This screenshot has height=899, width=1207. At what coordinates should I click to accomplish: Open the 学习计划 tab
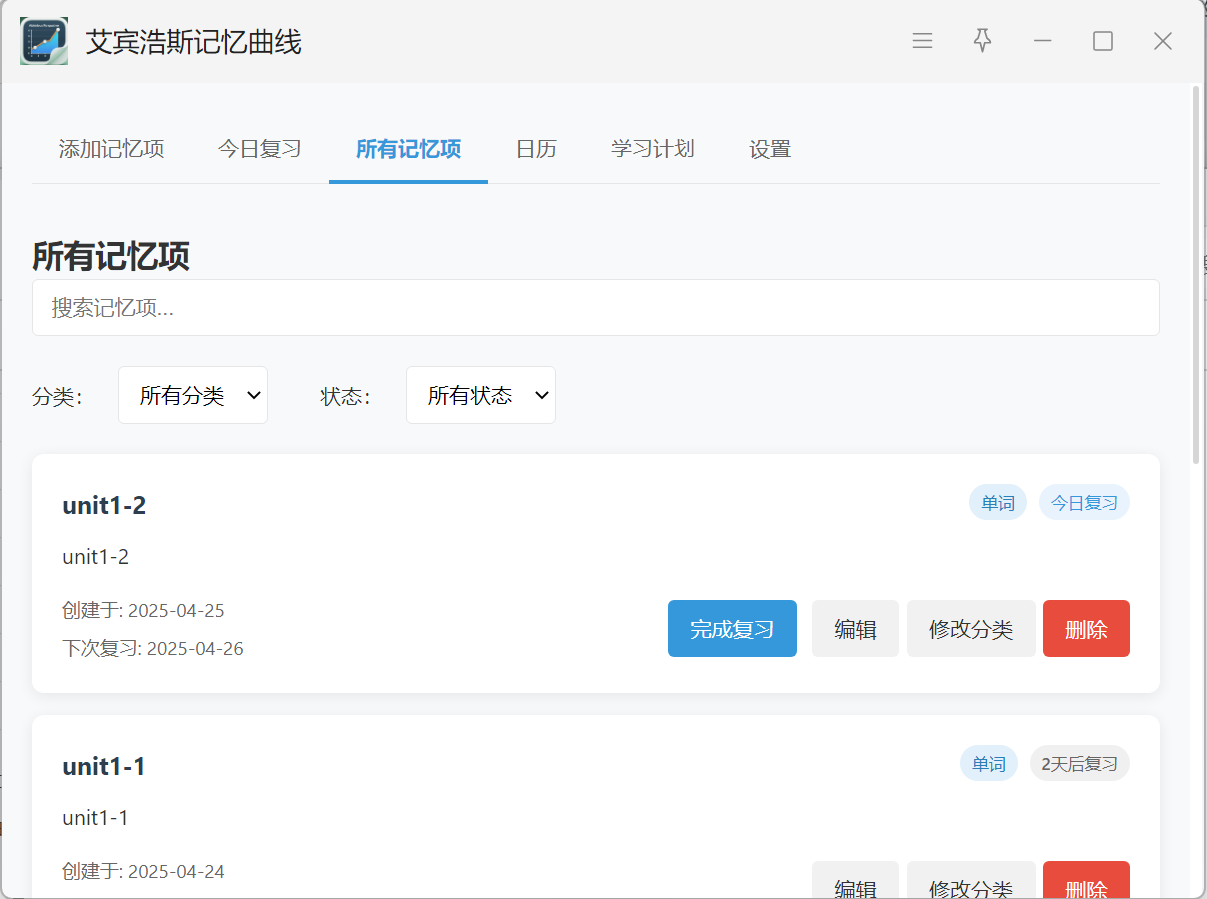click(653, 149)
